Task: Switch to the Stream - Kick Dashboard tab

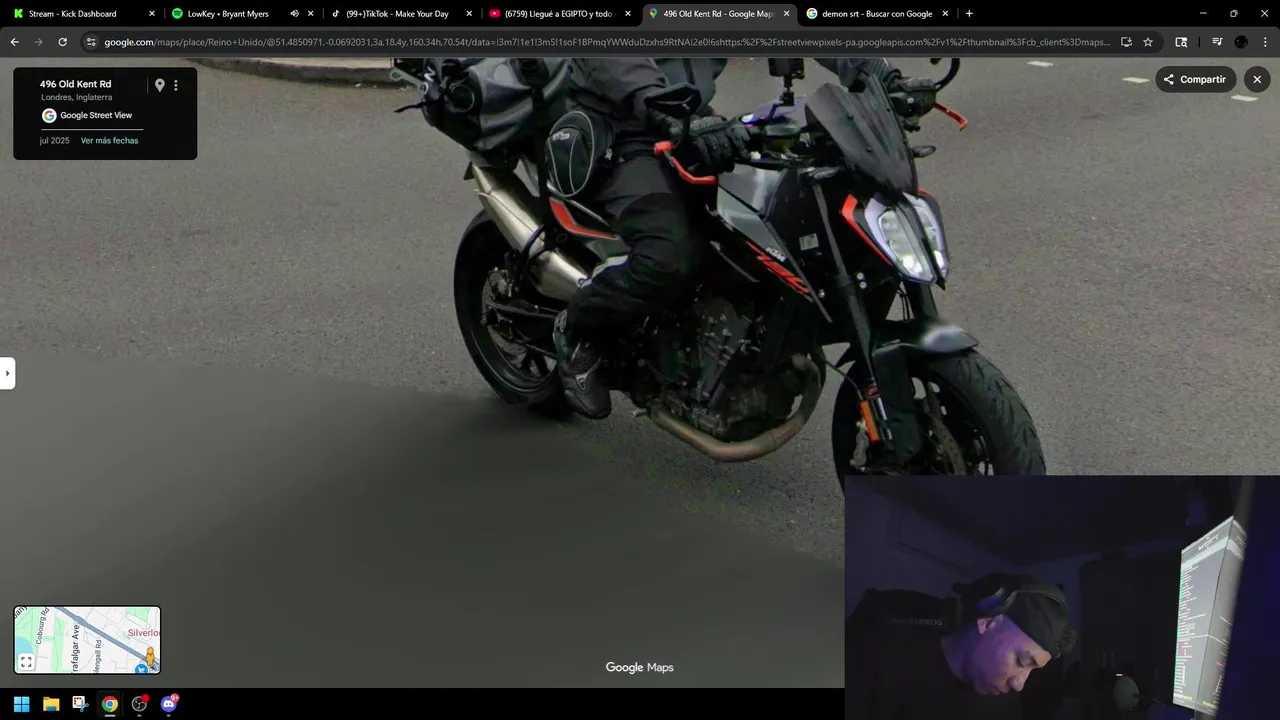Action: [x=84, y=14]
